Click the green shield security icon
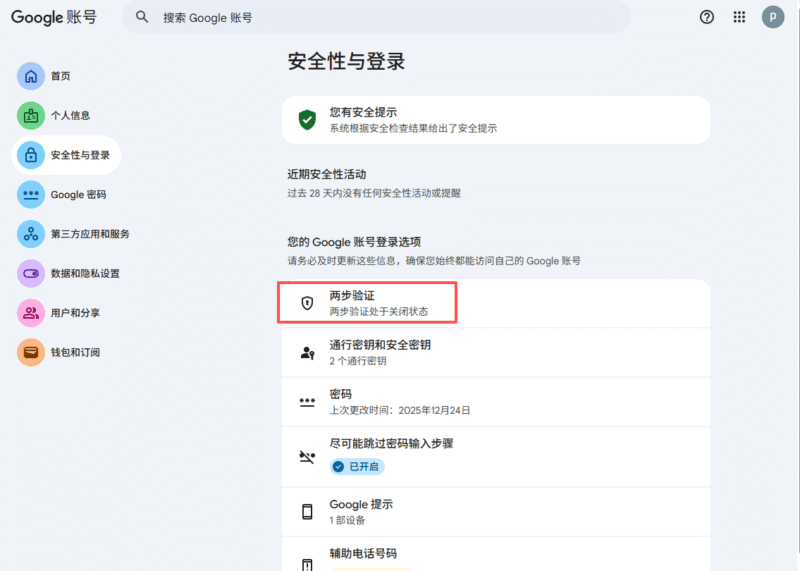This screenshot has width=800, height=571. pos(307,120)
